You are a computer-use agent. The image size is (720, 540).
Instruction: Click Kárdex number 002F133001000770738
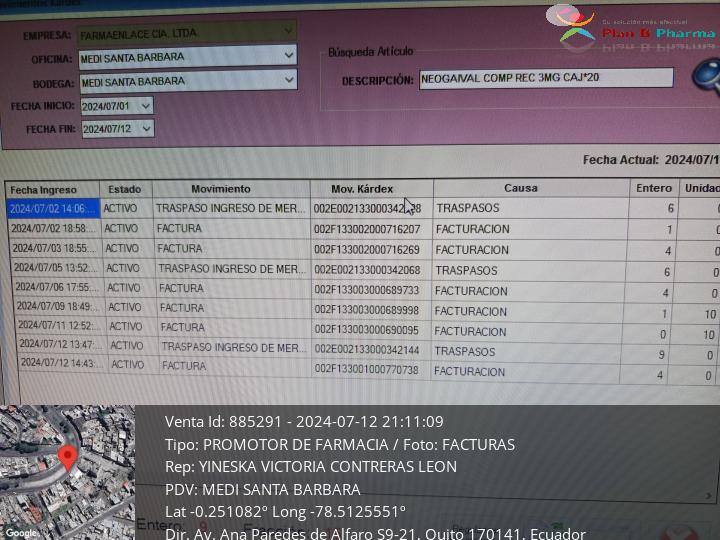(x=366, y=370)
